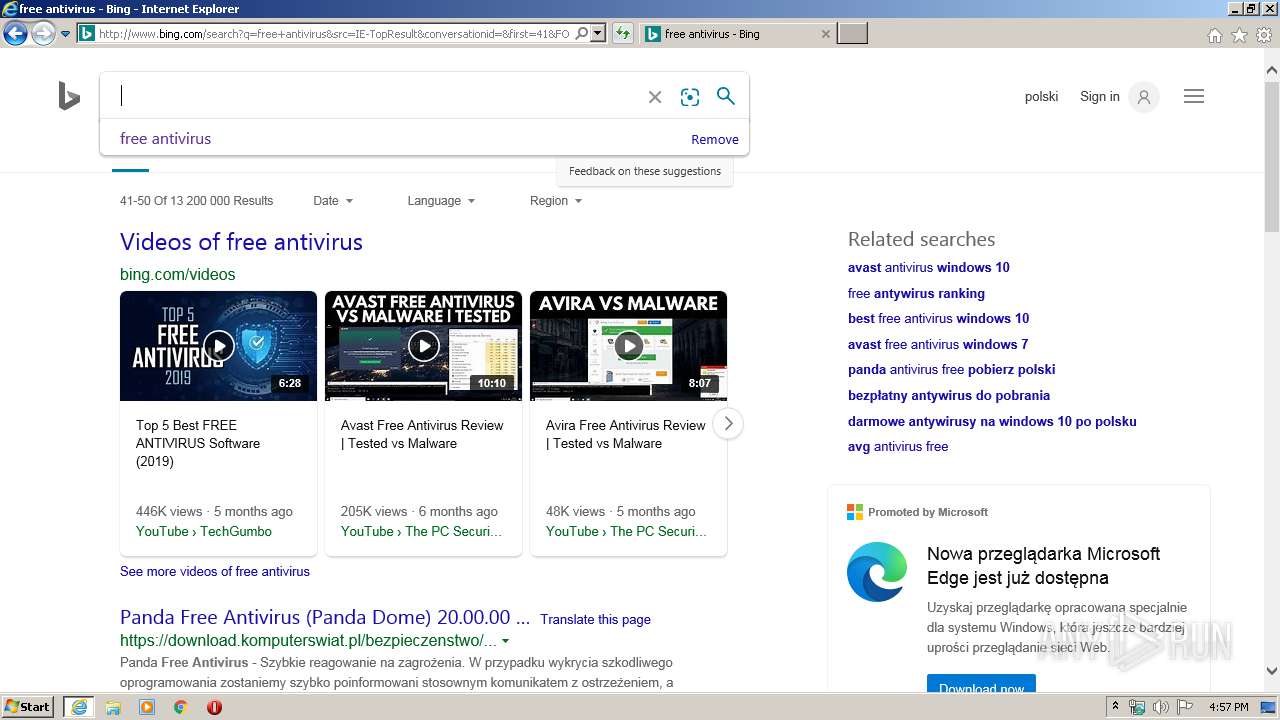Open Internet Explorer in taskbar
This screenshot has width=1280, height=720.
[x=79, y=707]
